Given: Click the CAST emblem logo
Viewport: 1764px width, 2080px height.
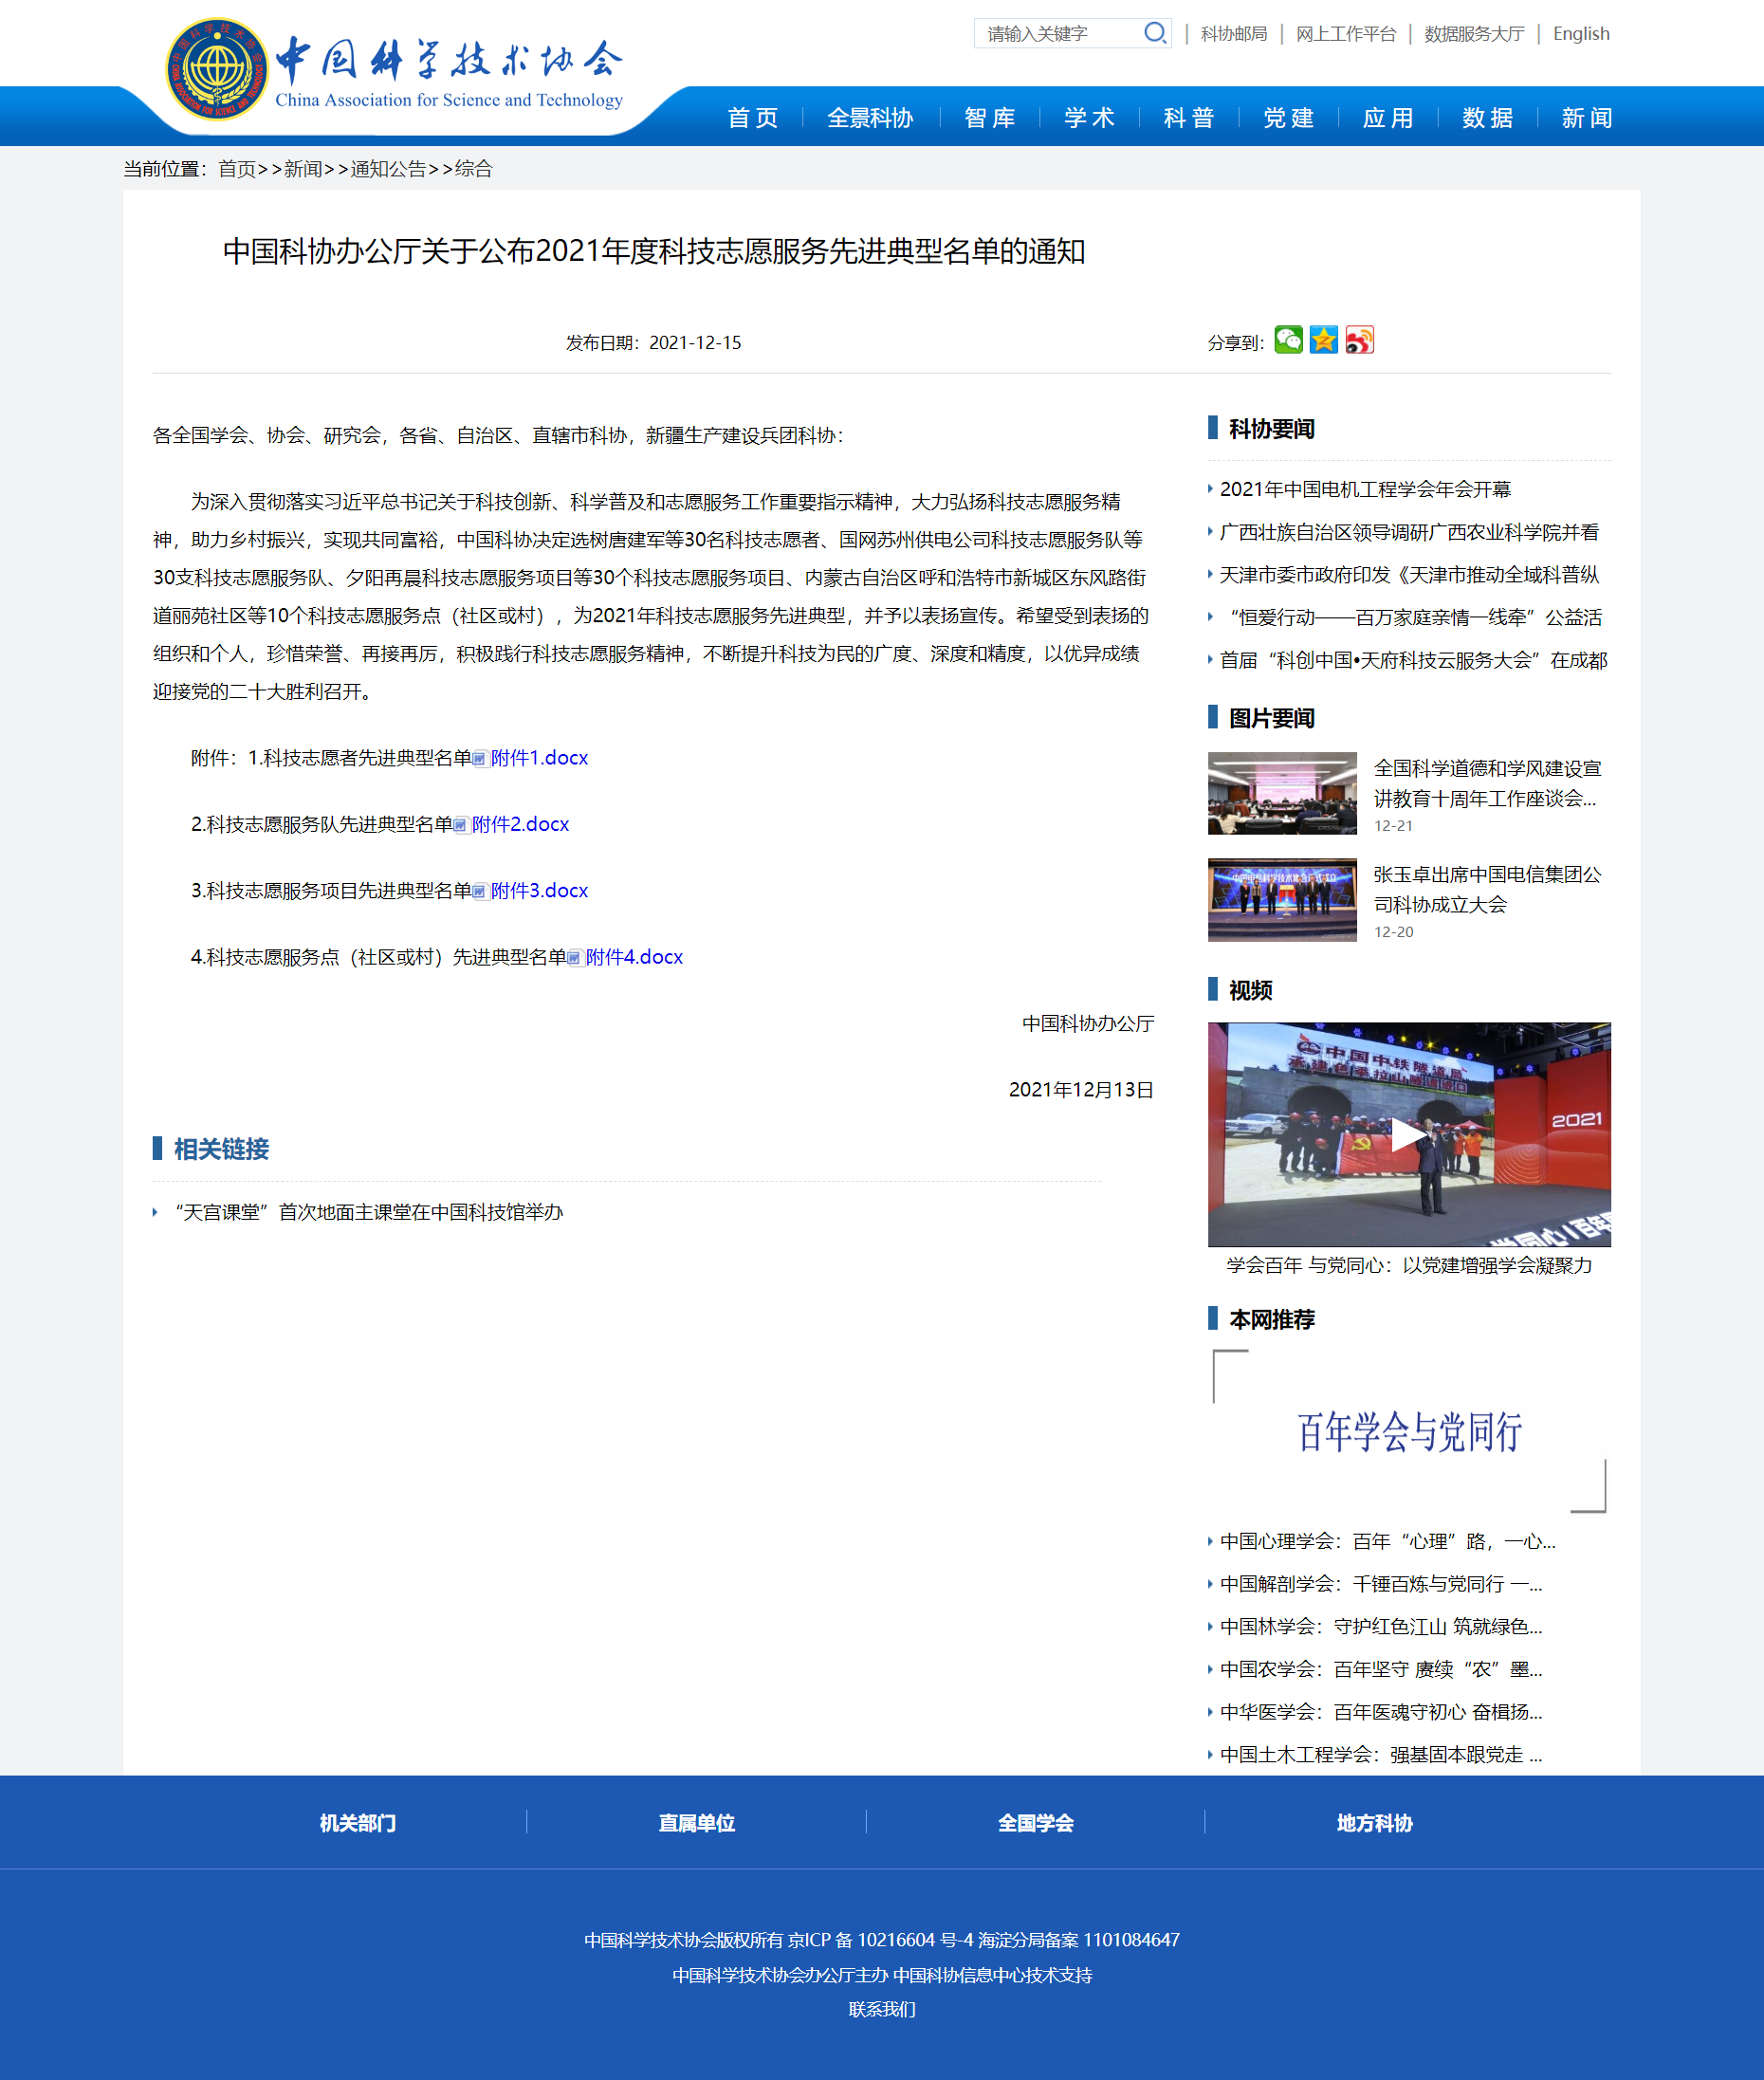Looking at the screenshot, I should click(217, 69).
